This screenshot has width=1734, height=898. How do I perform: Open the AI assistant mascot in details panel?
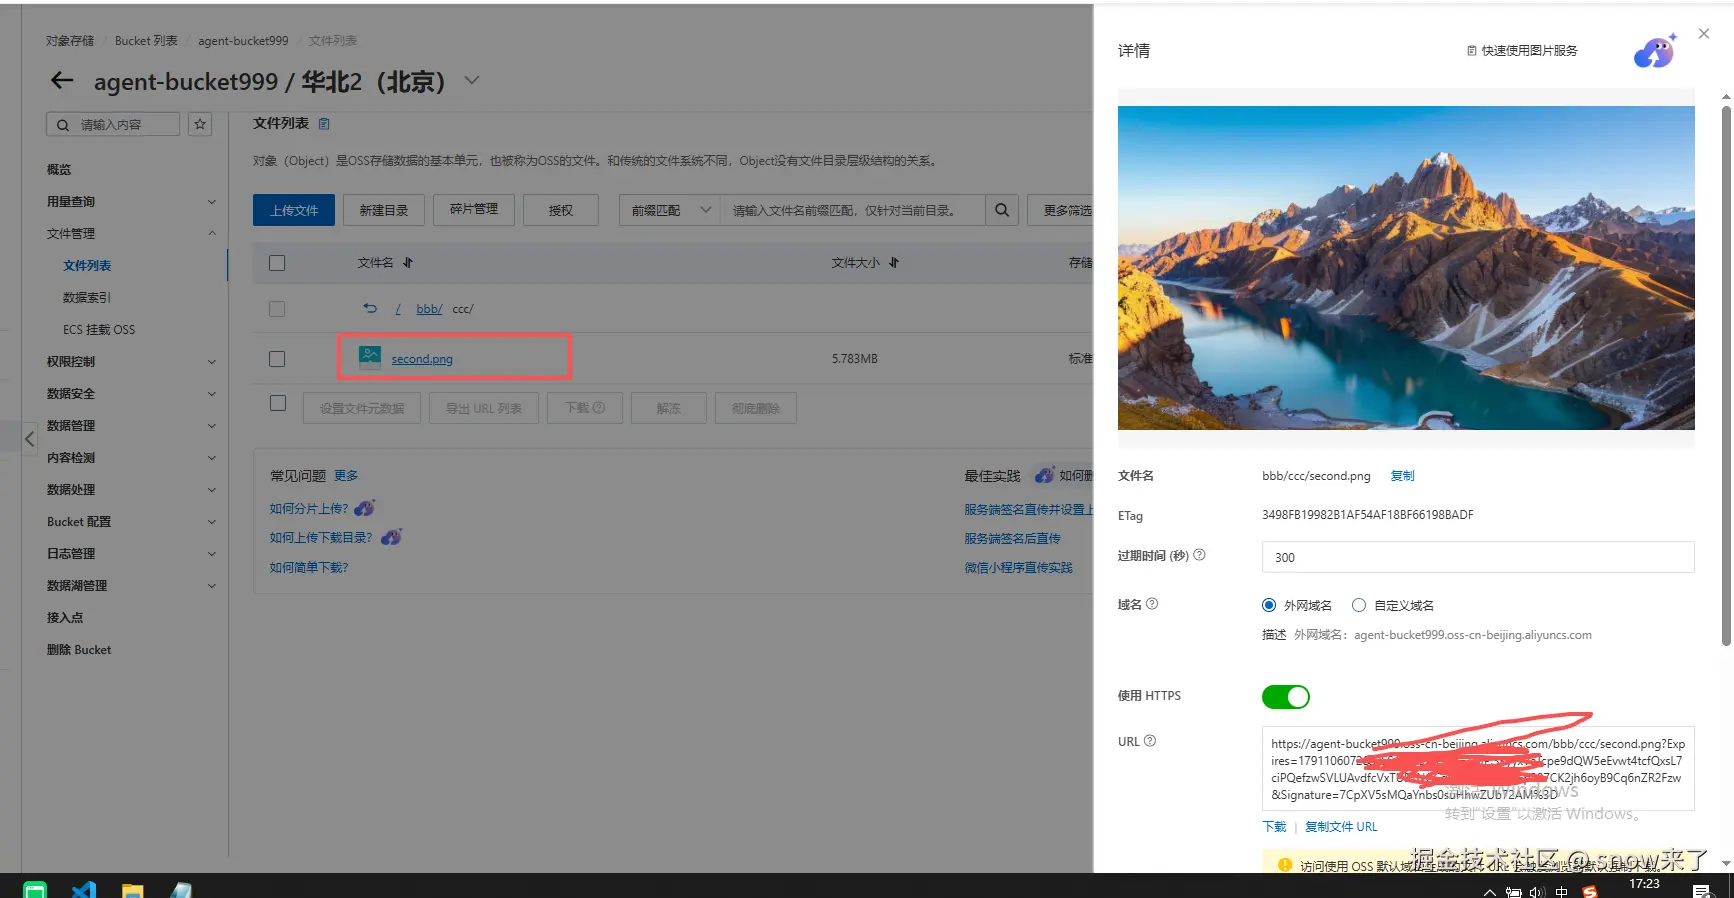pos(1655,51)
